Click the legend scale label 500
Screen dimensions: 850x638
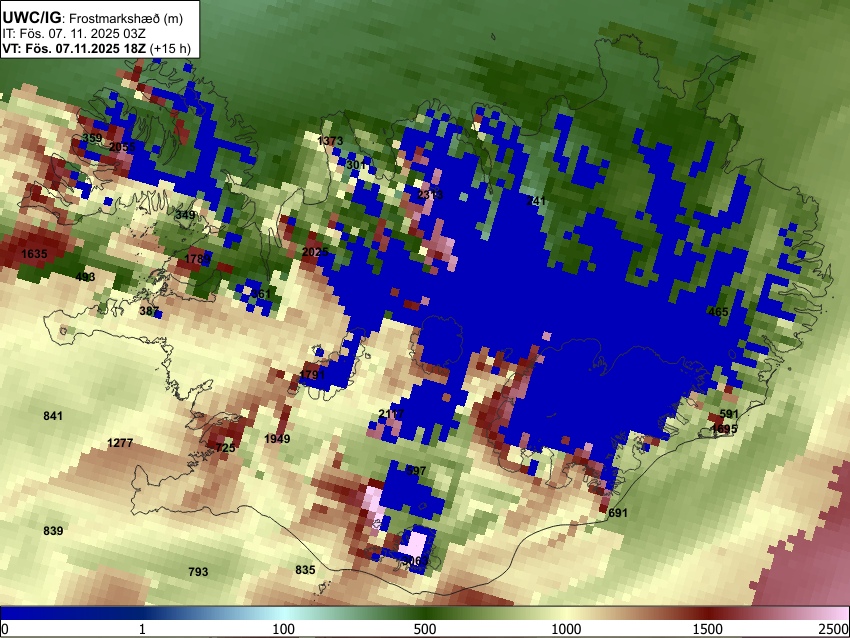[424, 629]
